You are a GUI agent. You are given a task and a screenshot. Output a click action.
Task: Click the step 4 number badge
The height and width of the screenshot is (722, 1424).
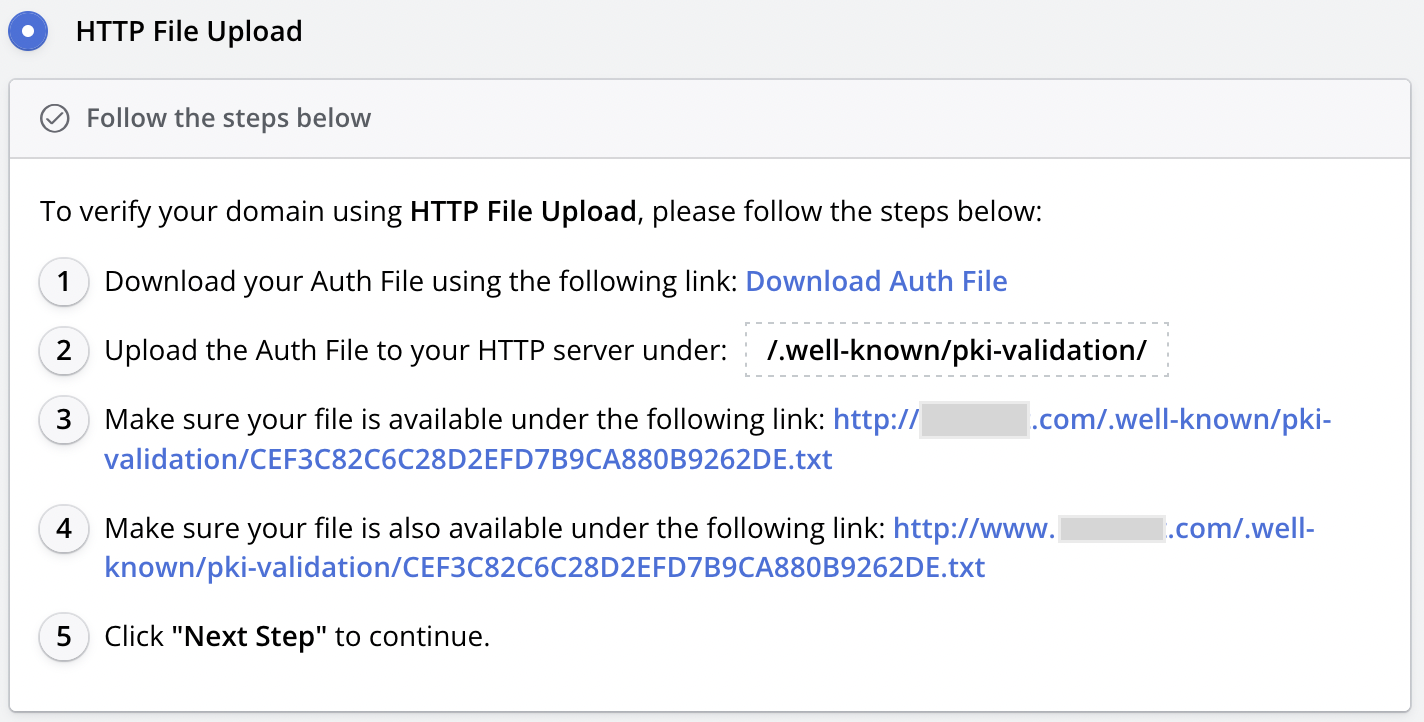click(x=64, y=528)
